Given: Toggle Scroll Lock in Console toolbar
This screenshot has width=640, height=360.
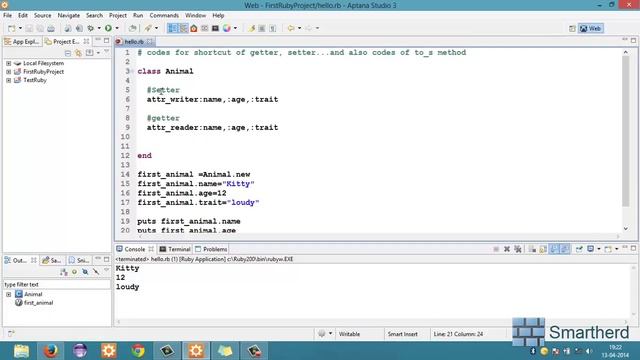Looking at the screenshot, I should [x=543, y=249].
